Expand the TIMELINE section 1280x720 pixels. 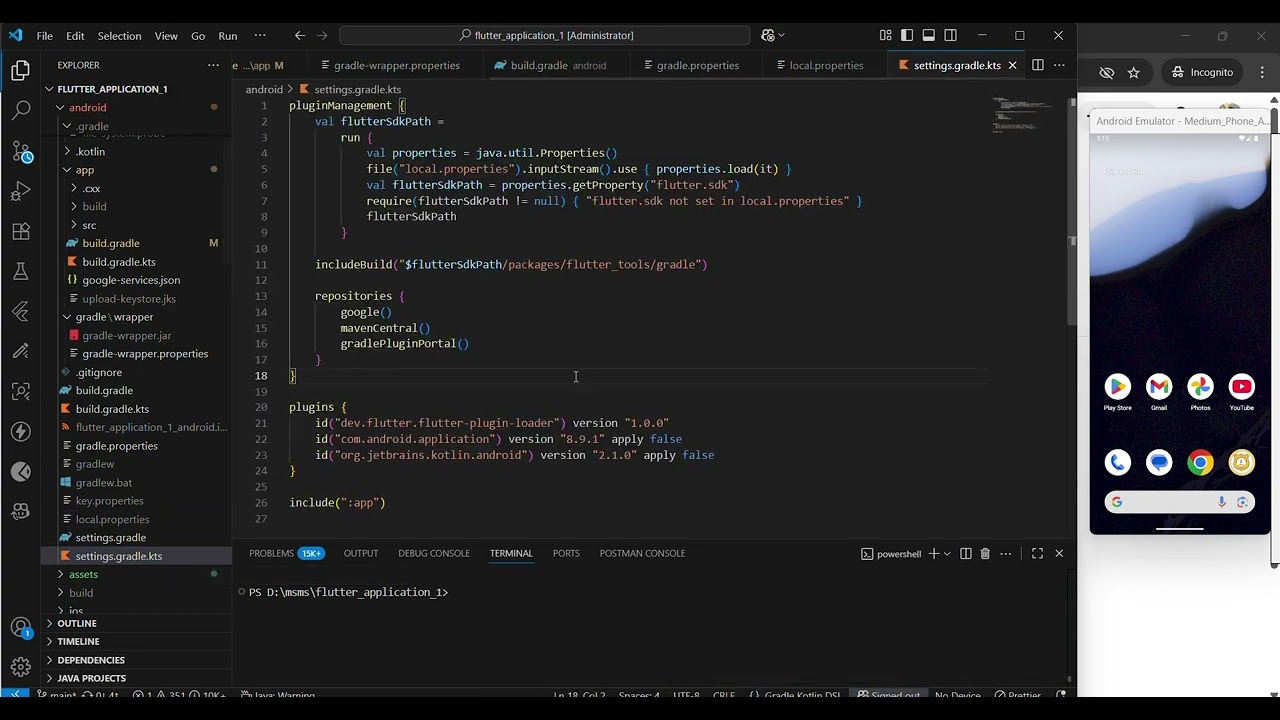(78, 641)
